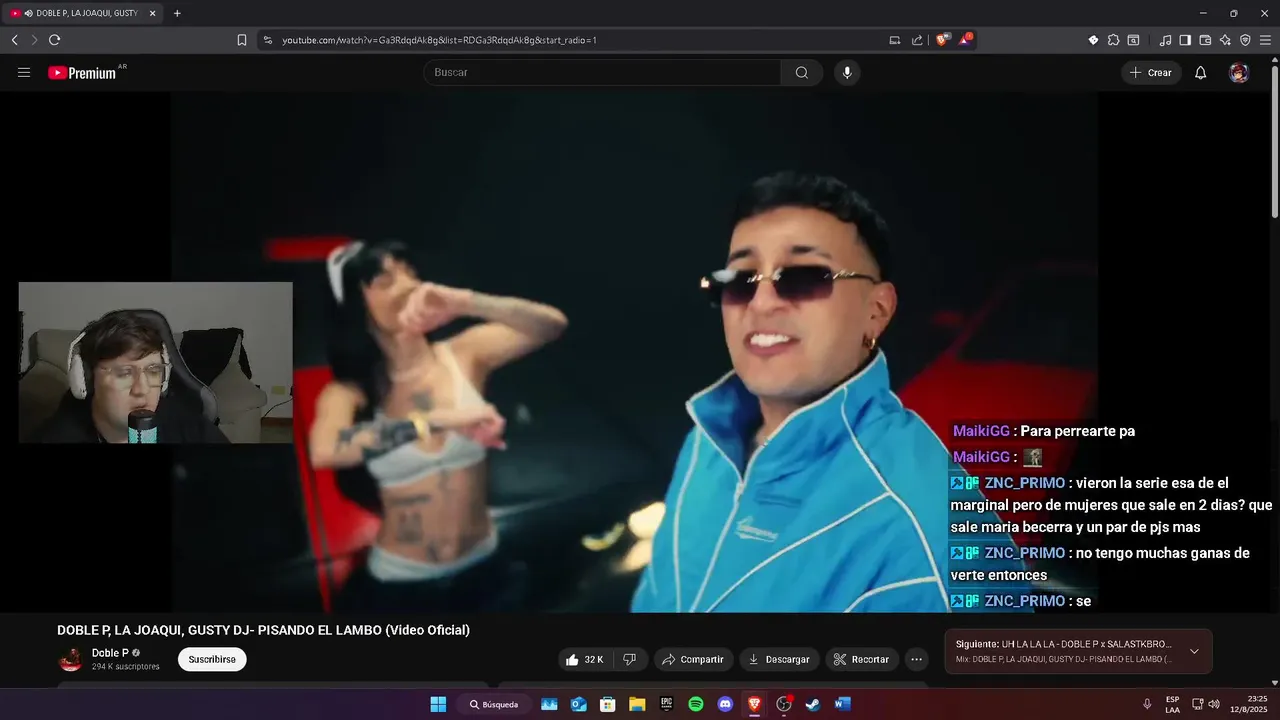The image size is (1280, 720).
Task: Open the extensions puzzle icon
Action: 1113,40
